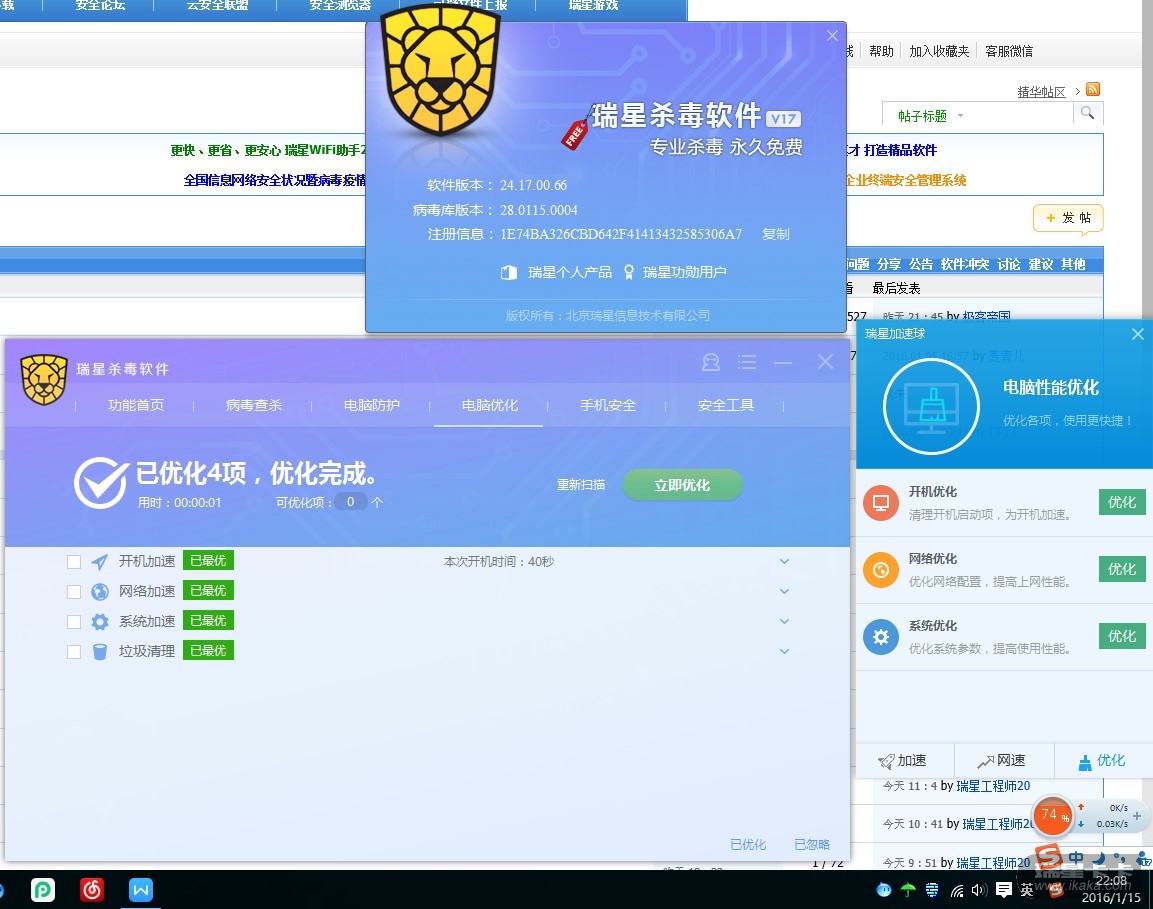Close the 瑞星加速球 panel

[1138, 334]
